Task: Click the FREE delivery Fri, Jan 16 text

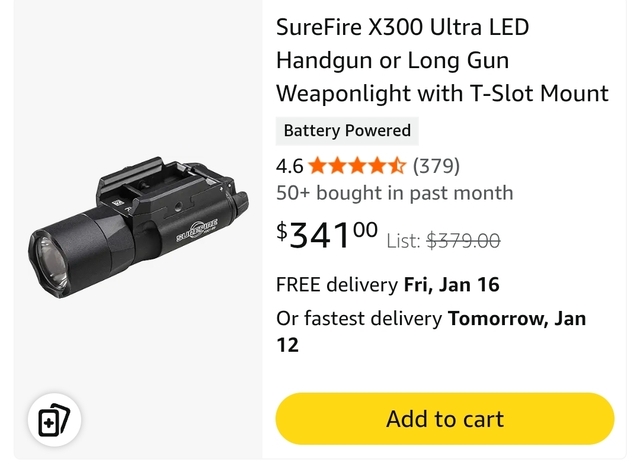Action: click(x=387, y=285)
